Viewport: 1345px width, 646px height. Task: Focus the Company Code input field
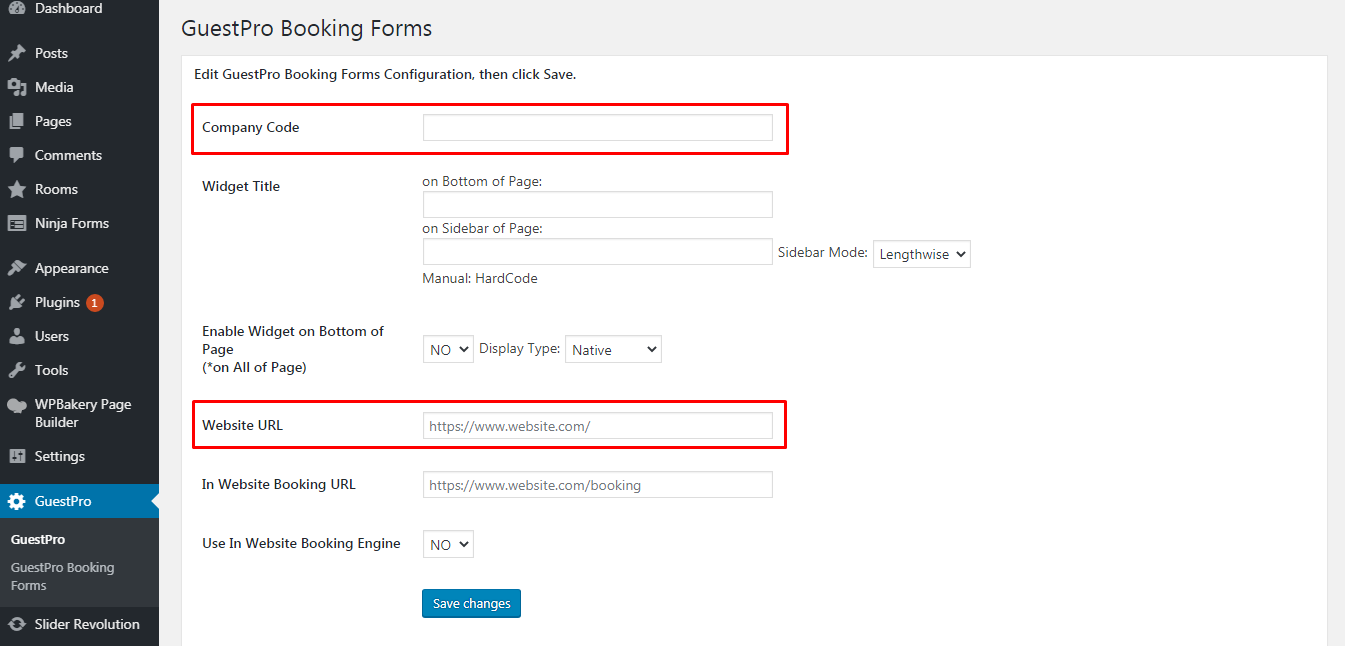click(x=597, y=127)
